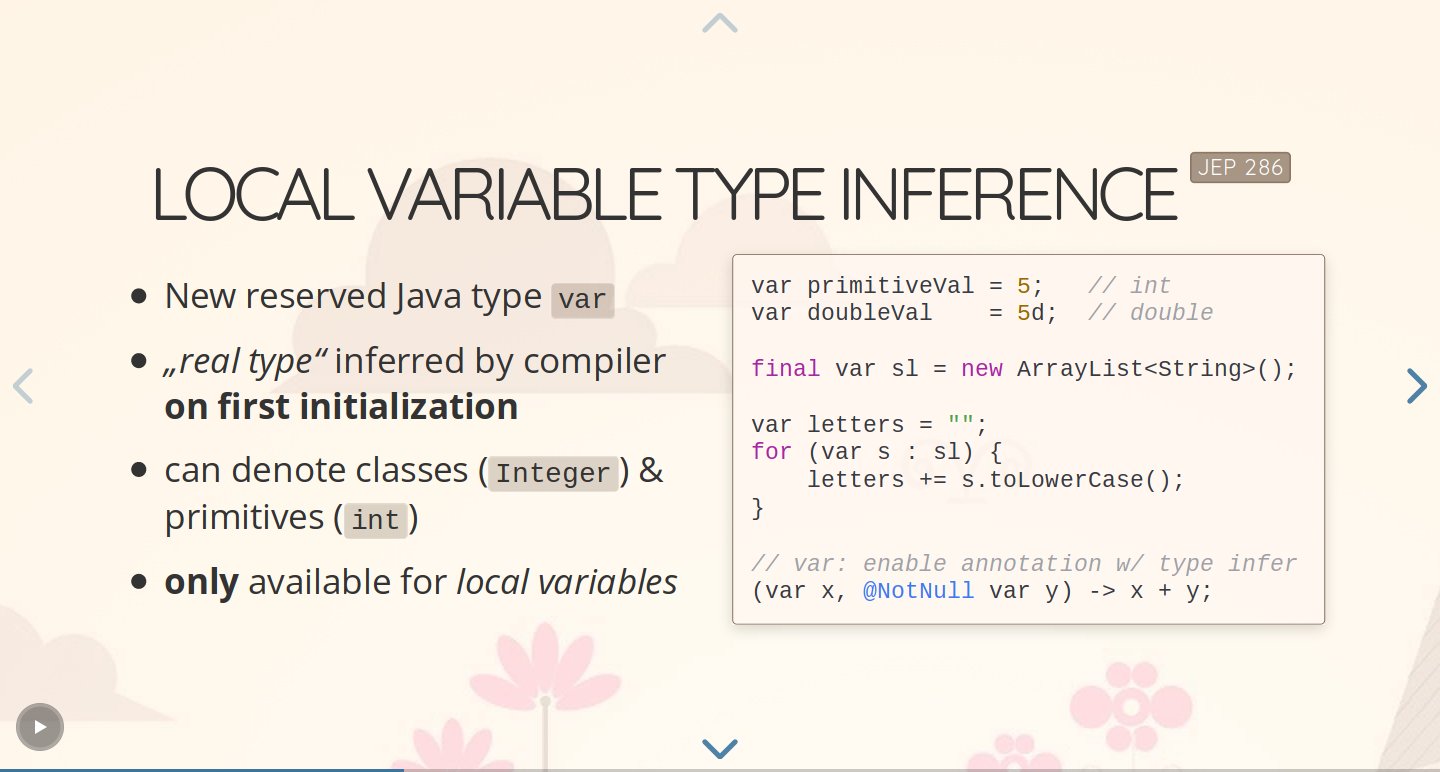The image size is (1440, 772).
Task: Click the 'final' keyword in the code block
Action: coord(786,369)
